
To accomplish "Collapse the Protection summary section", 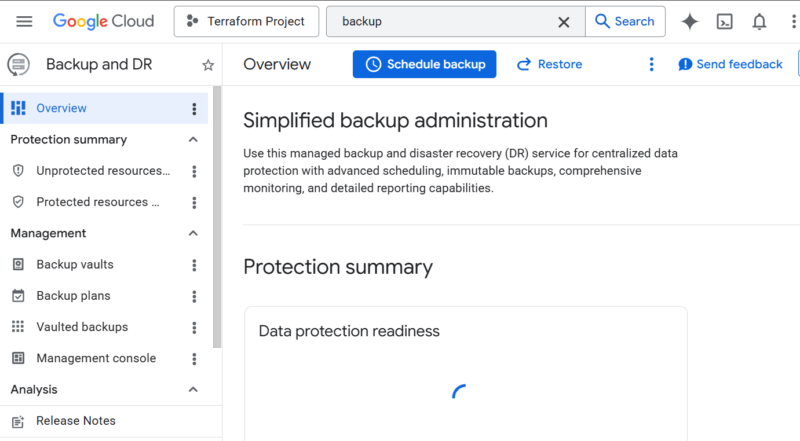I will click(193, 139).
